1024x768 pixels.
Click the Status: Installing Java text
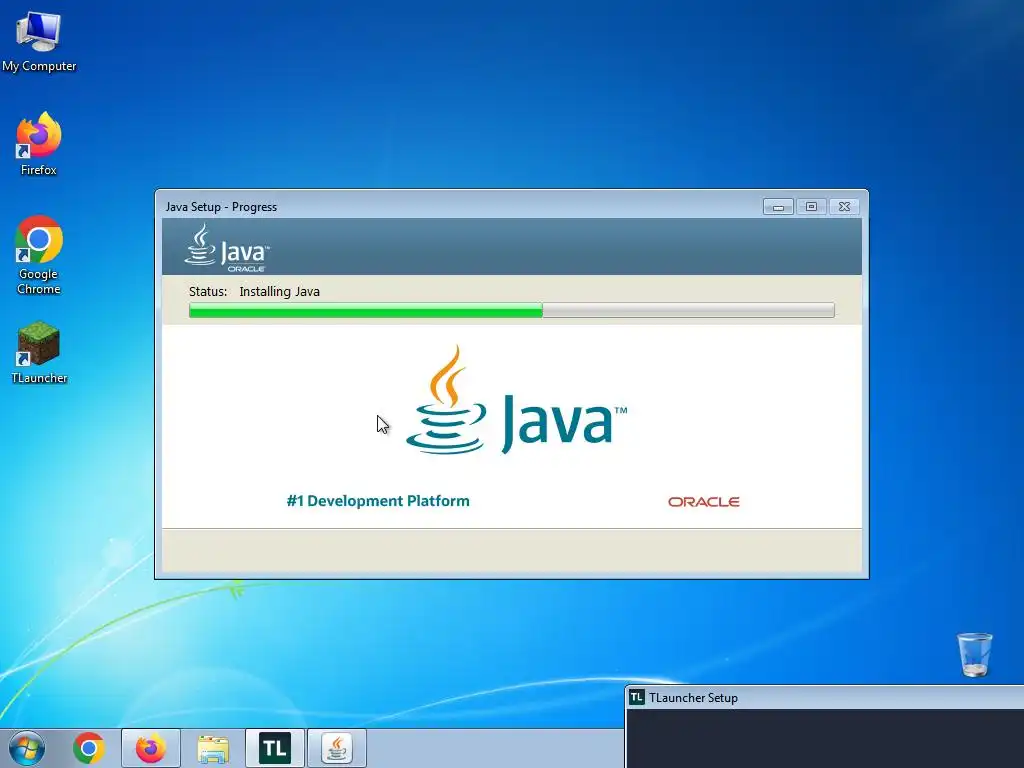tap(254, 291)
